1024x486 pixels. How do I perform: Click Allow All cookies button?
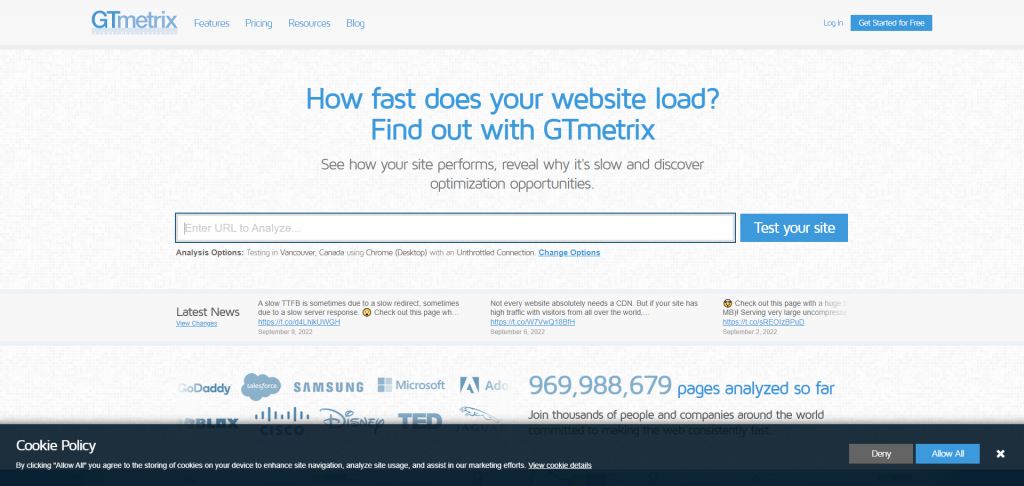tap(948, 454)
